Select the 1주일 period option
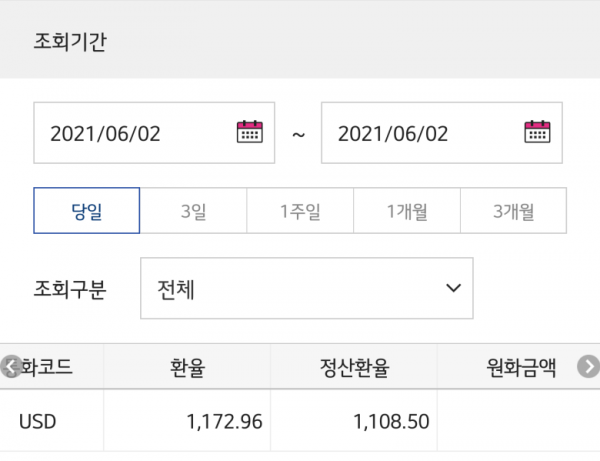 pyautogui.click(x=300, y=210)
